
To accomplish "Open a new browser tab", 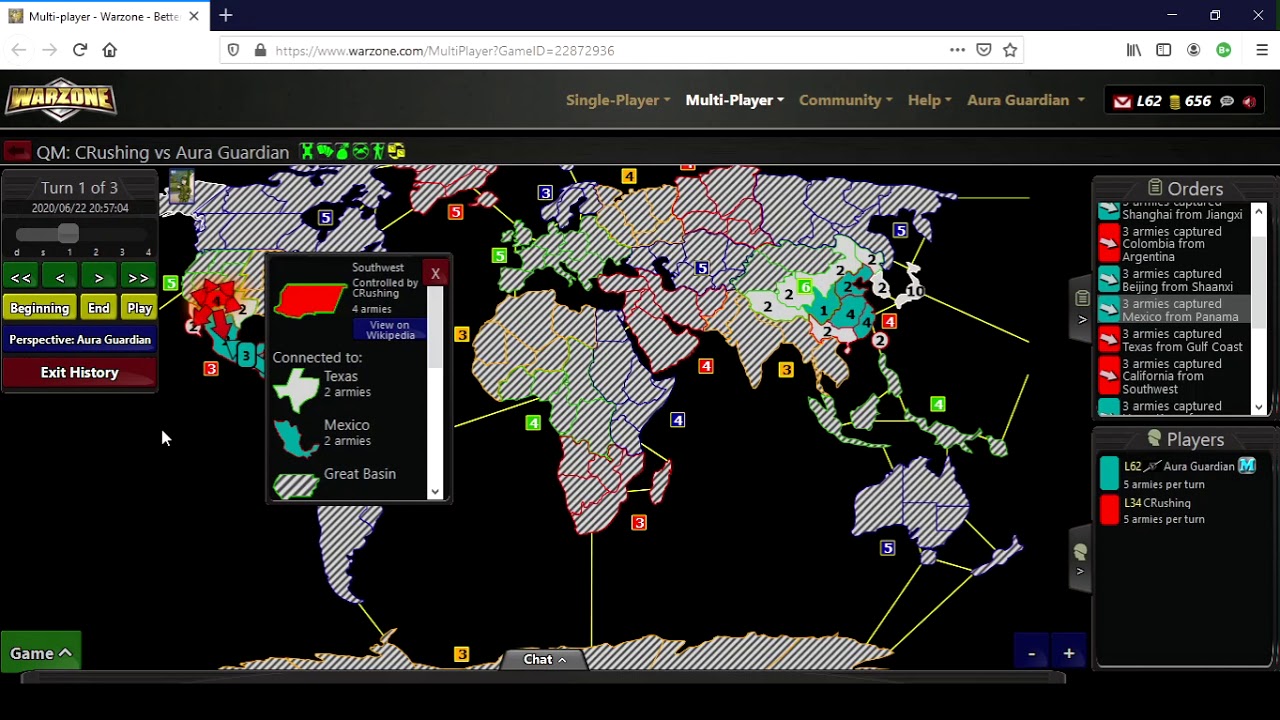I will coord(226,16).
